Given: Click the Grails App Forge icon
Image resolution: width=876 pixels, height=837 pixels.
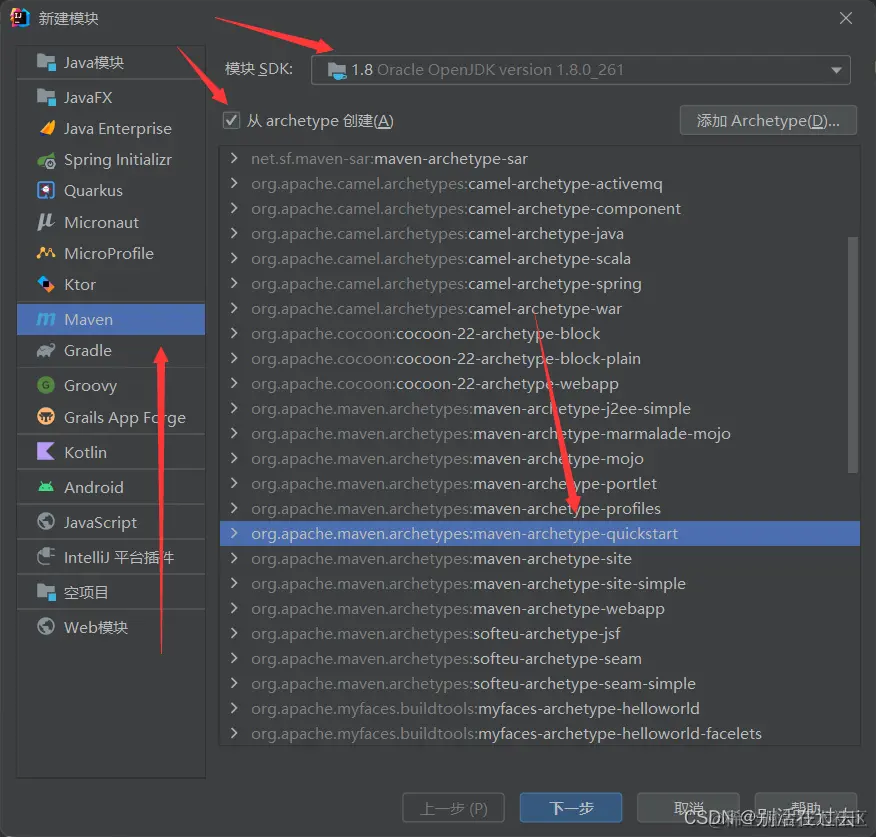Looking at the screenshot, I should pos(46,416).
